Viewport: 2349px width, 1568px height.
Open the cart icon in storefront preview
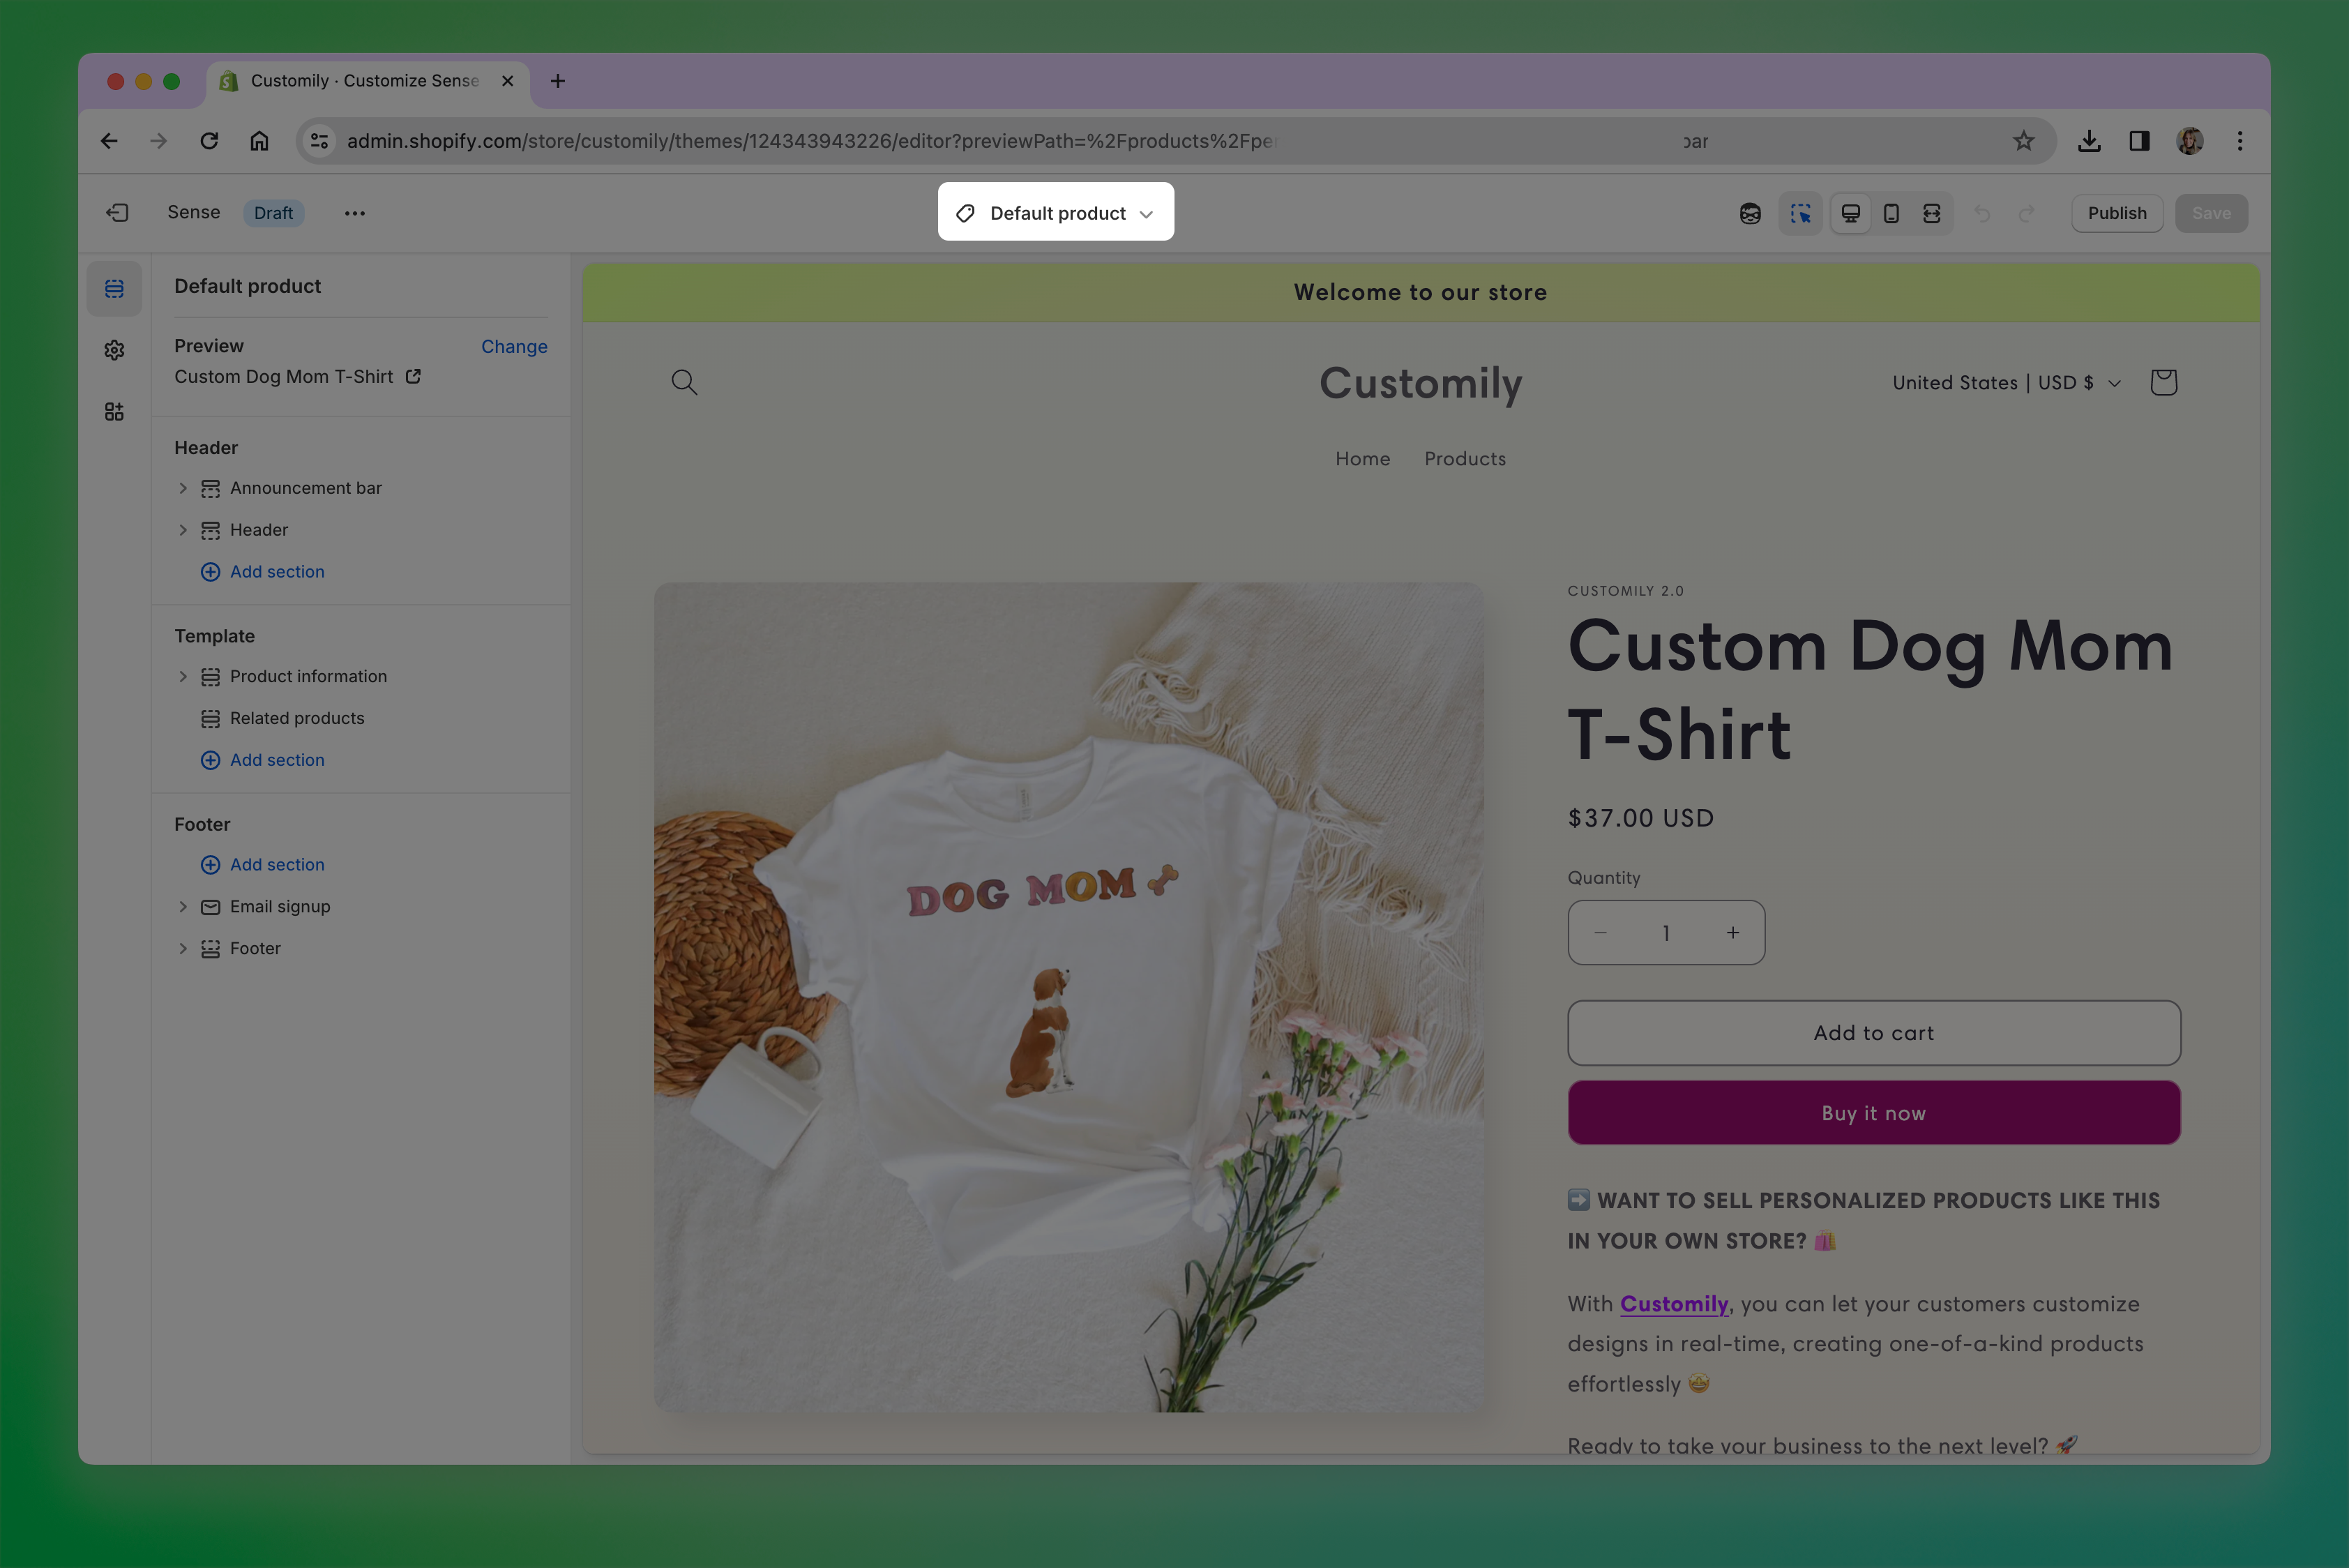2163,381
